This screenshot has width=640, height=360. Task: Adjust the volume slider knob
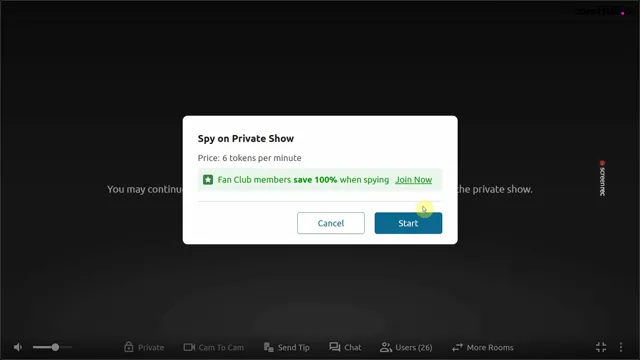pos(55,347)
